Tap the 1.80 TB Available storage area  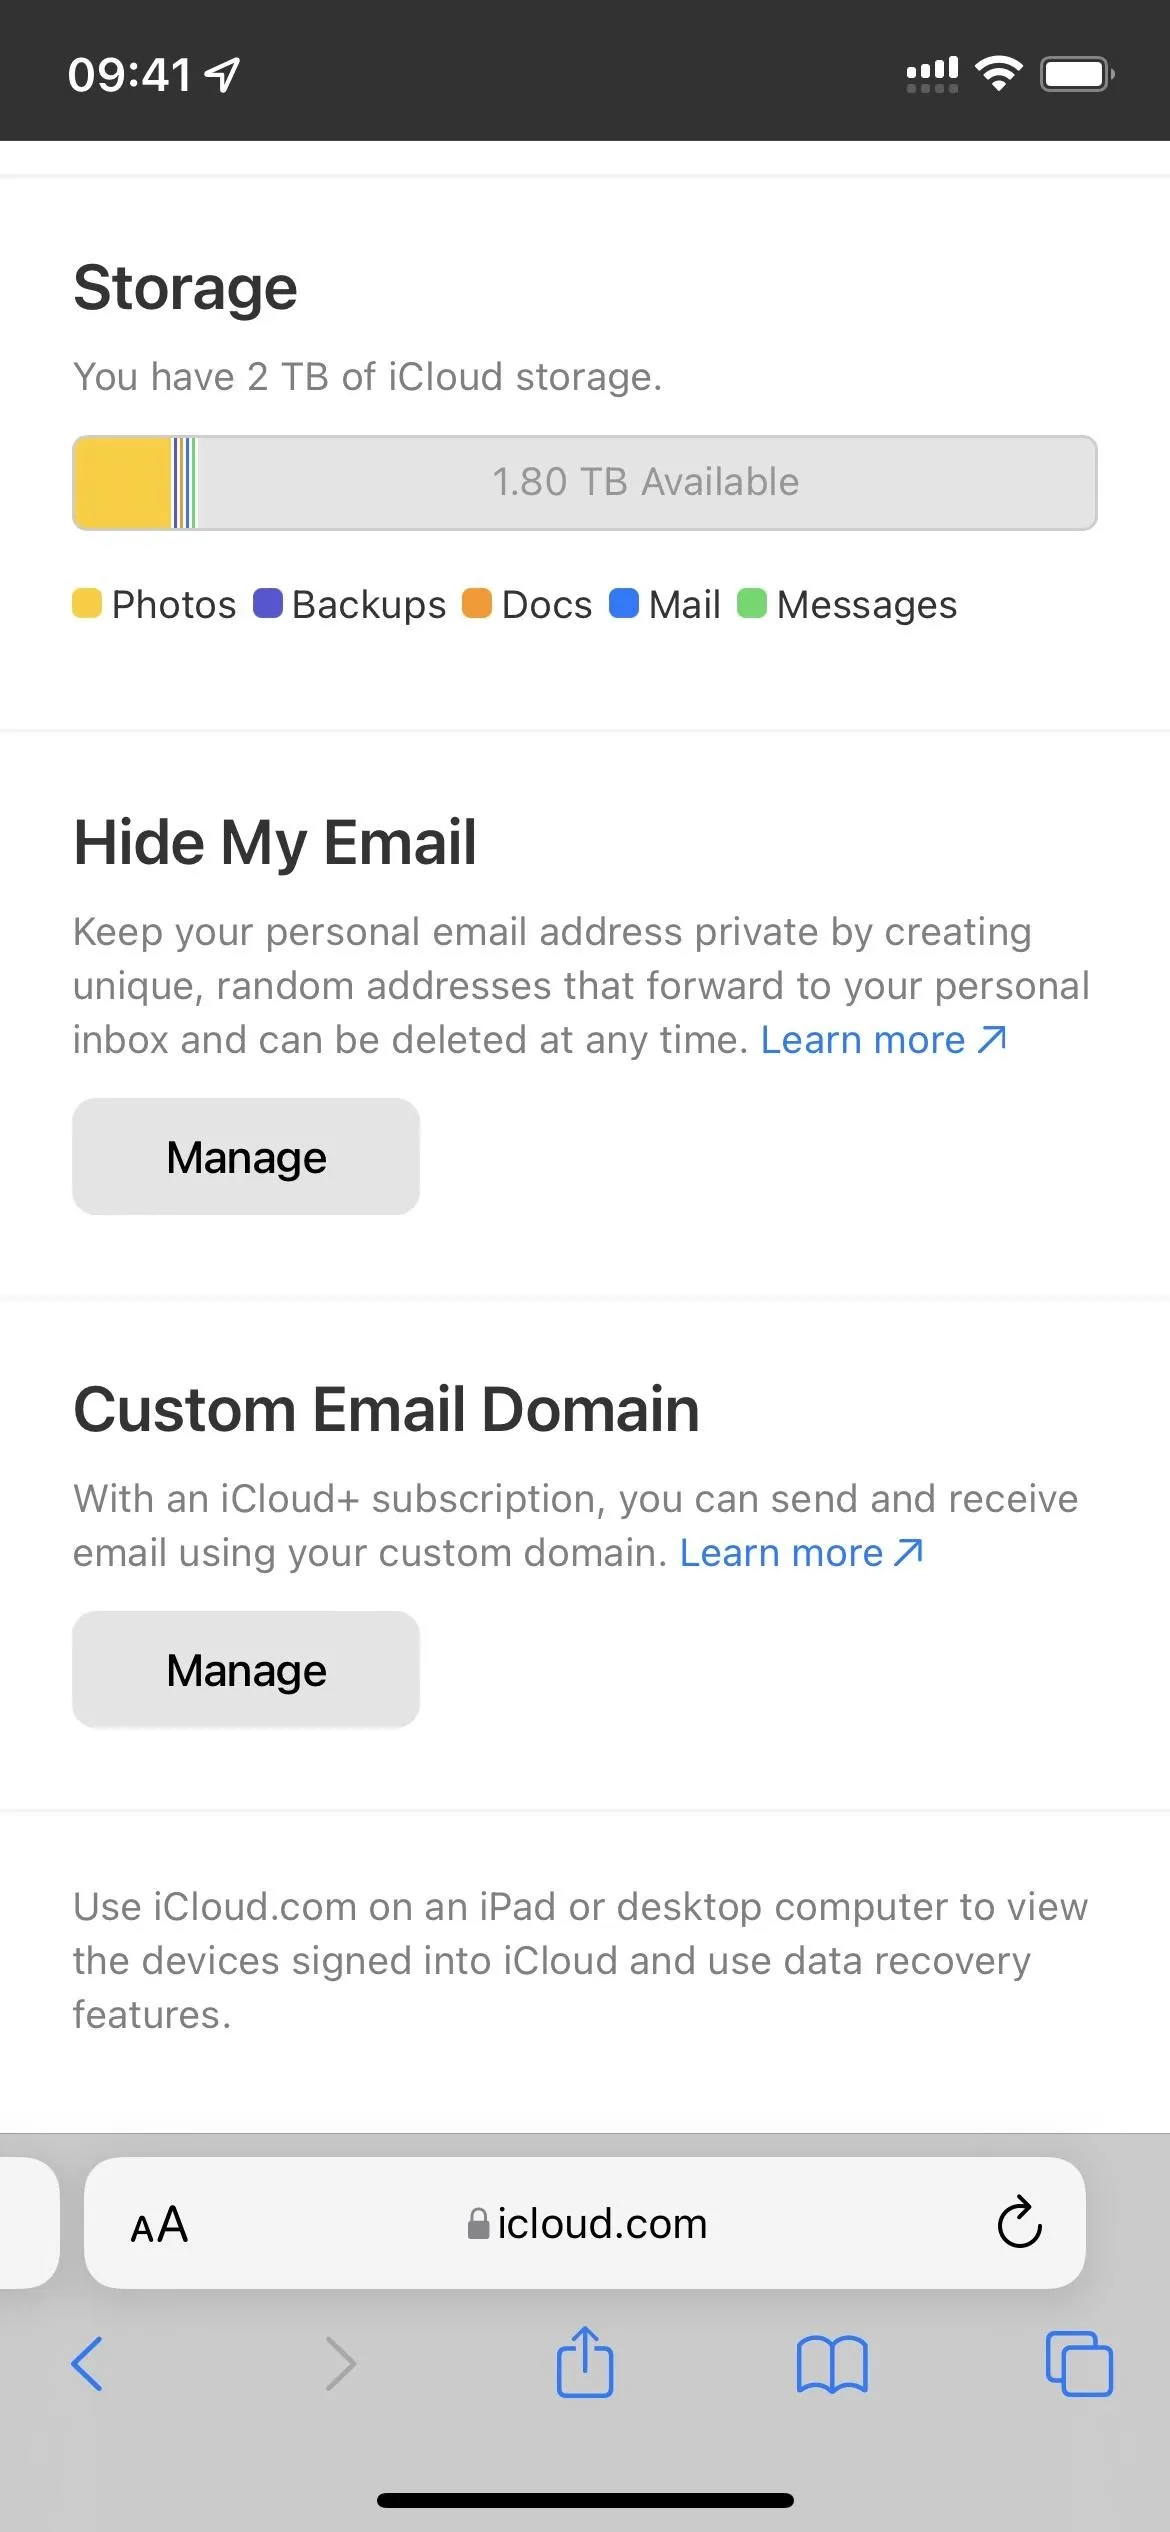646,483
